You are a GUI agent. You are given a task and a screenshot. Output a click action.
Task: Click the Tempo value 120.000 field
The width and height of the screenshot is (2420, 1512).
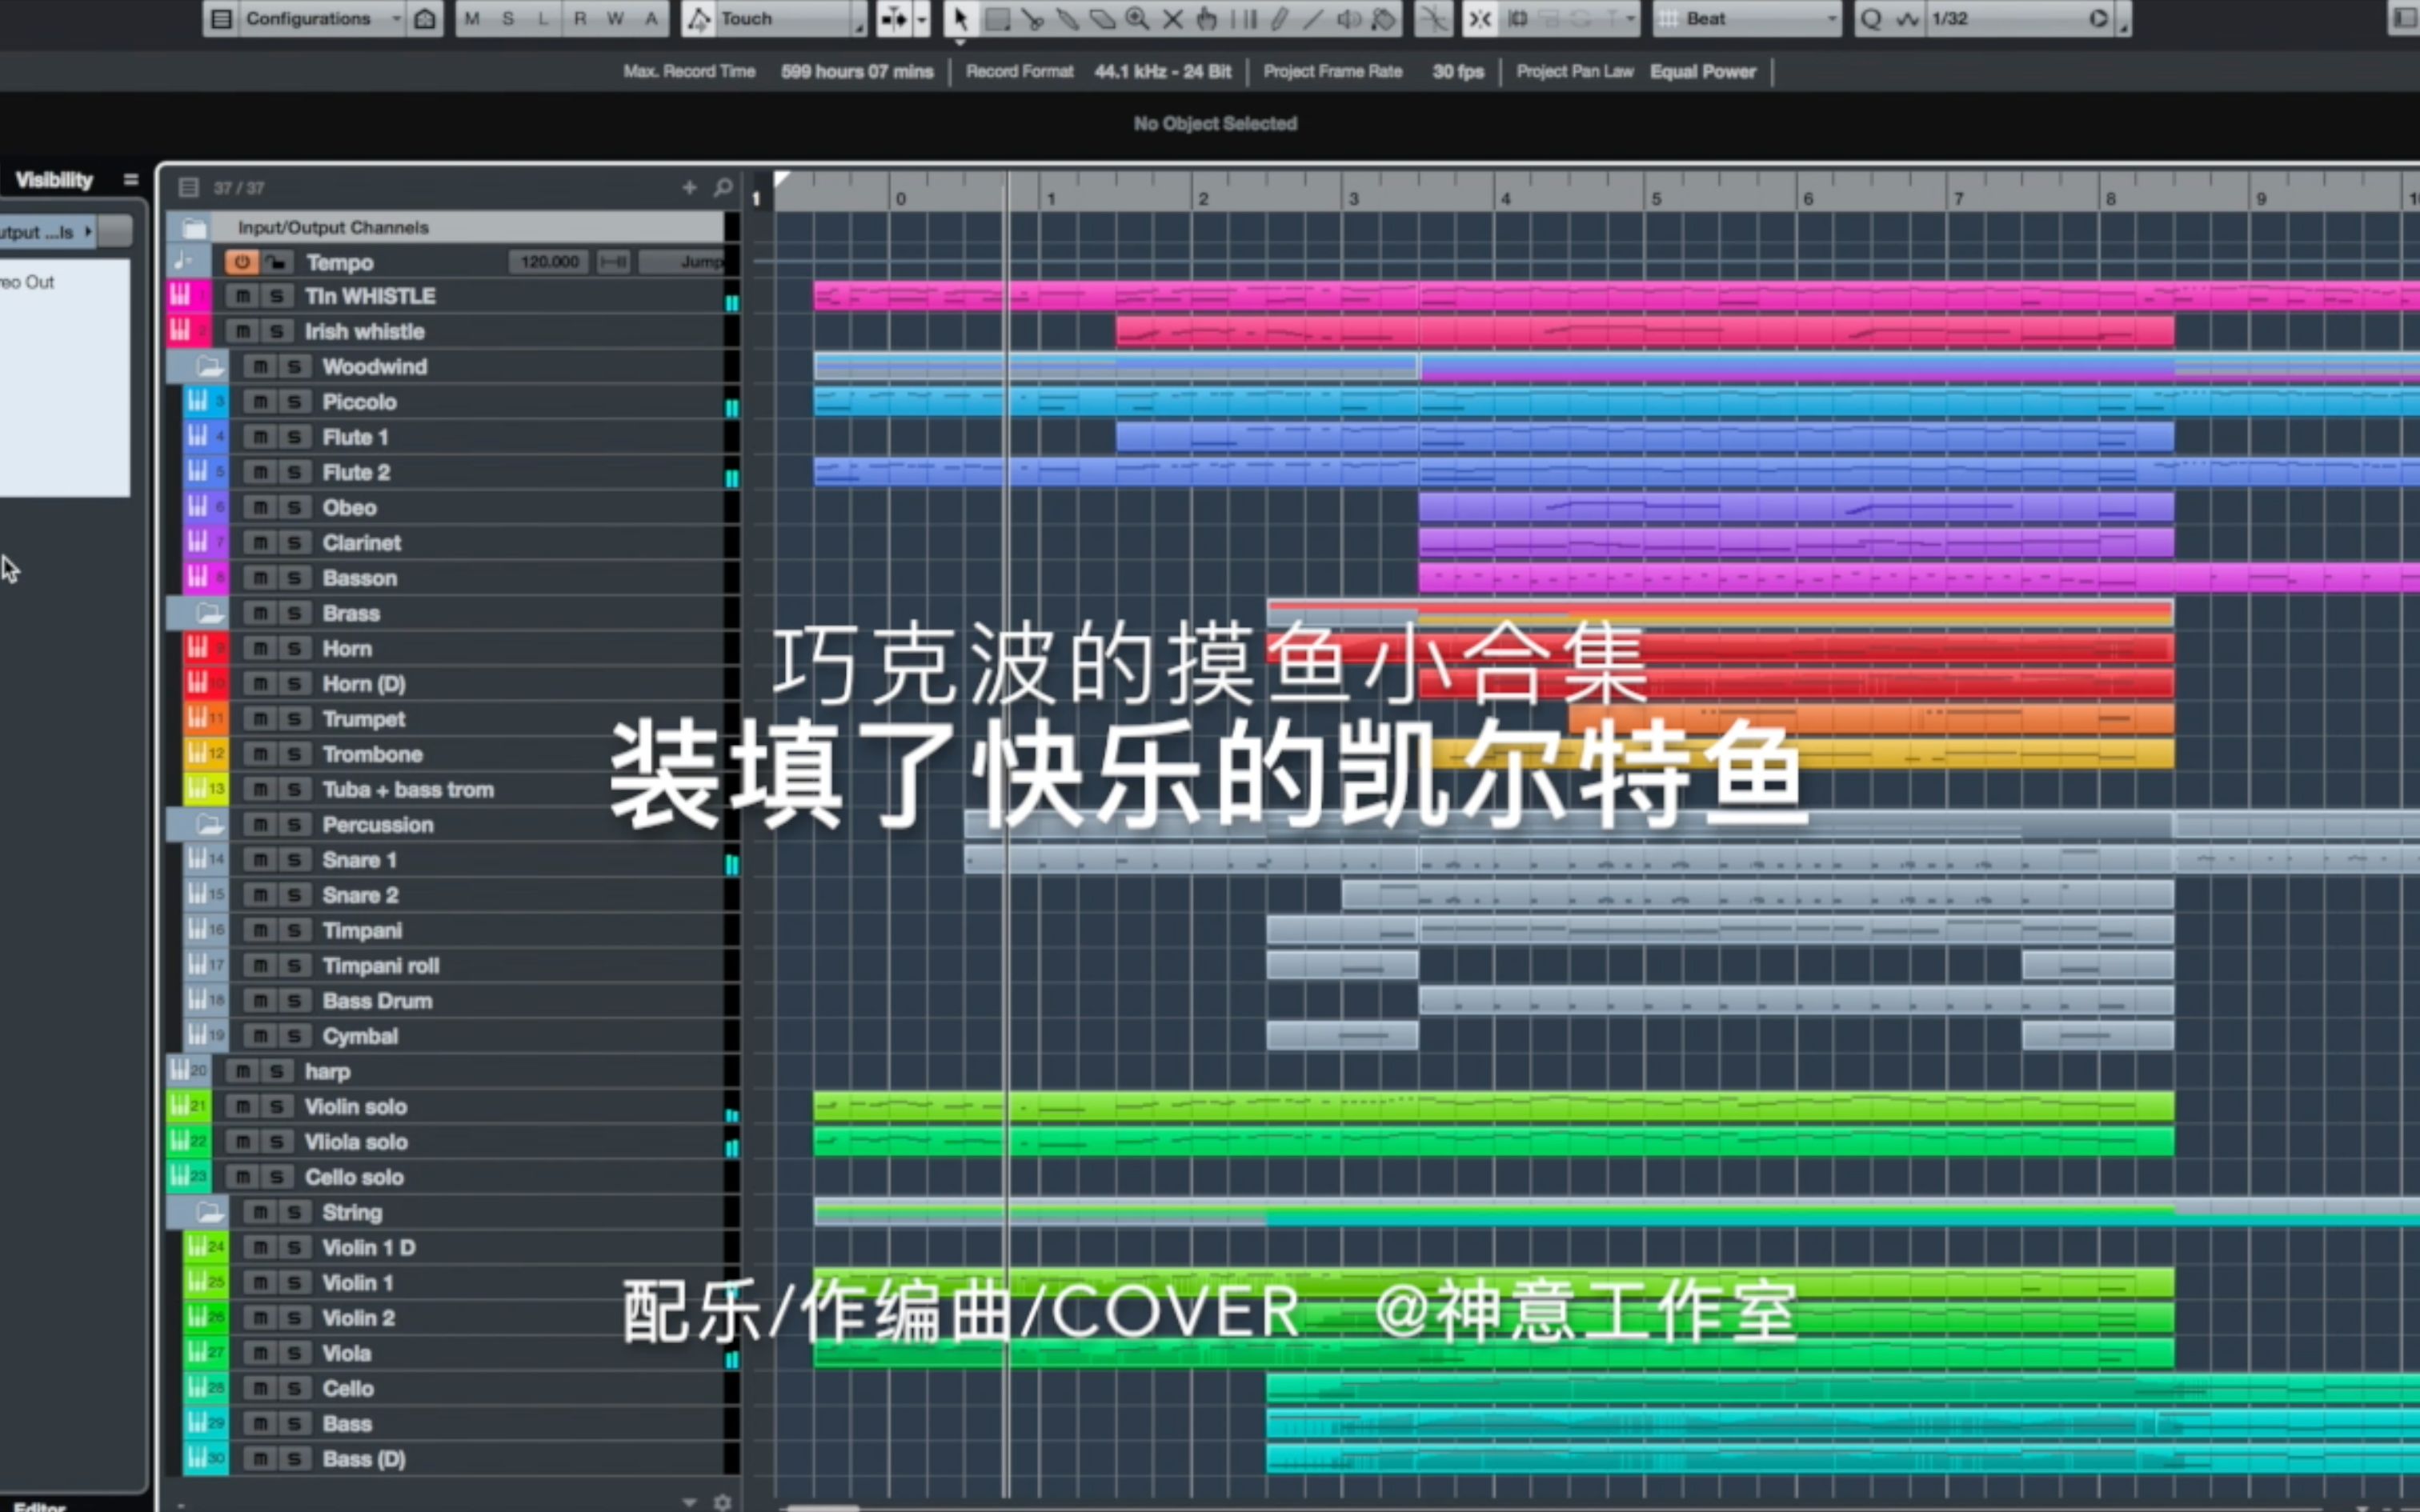549,262
